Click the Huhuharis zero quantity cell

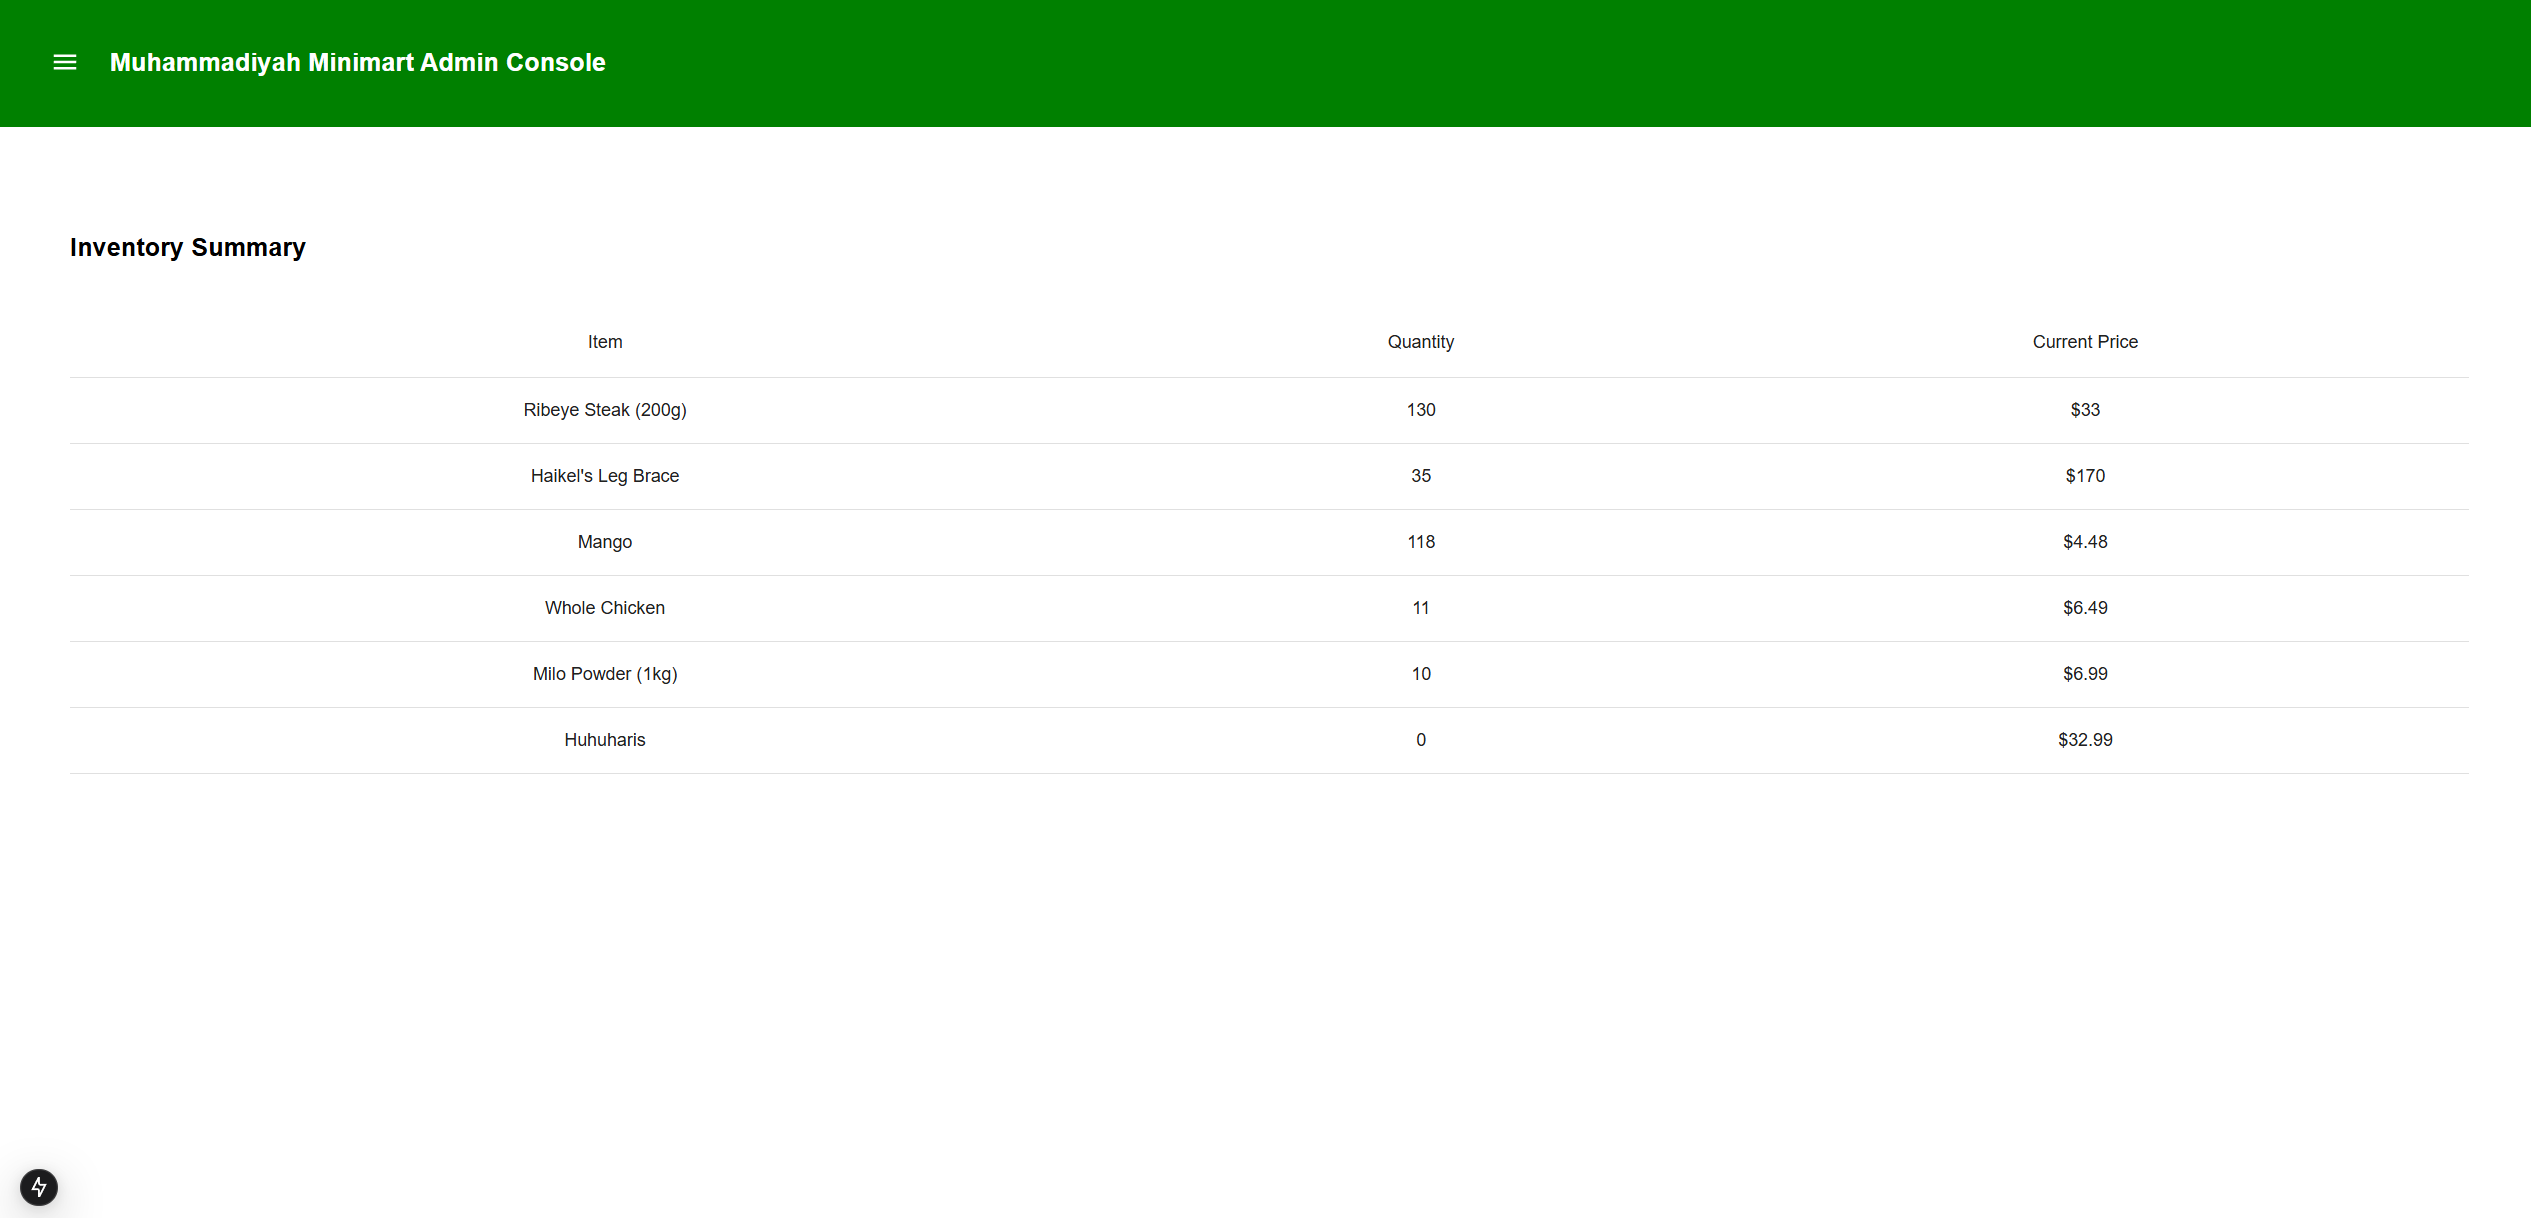coord(1420,740)
